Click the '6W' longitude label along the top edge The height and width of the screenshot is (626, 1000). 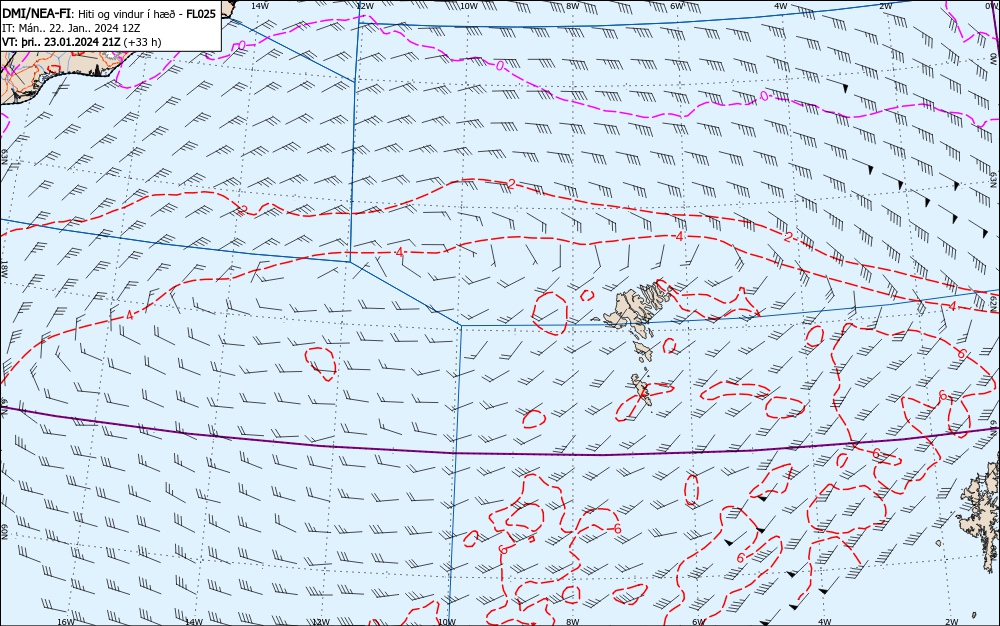(x=677, y=5)
